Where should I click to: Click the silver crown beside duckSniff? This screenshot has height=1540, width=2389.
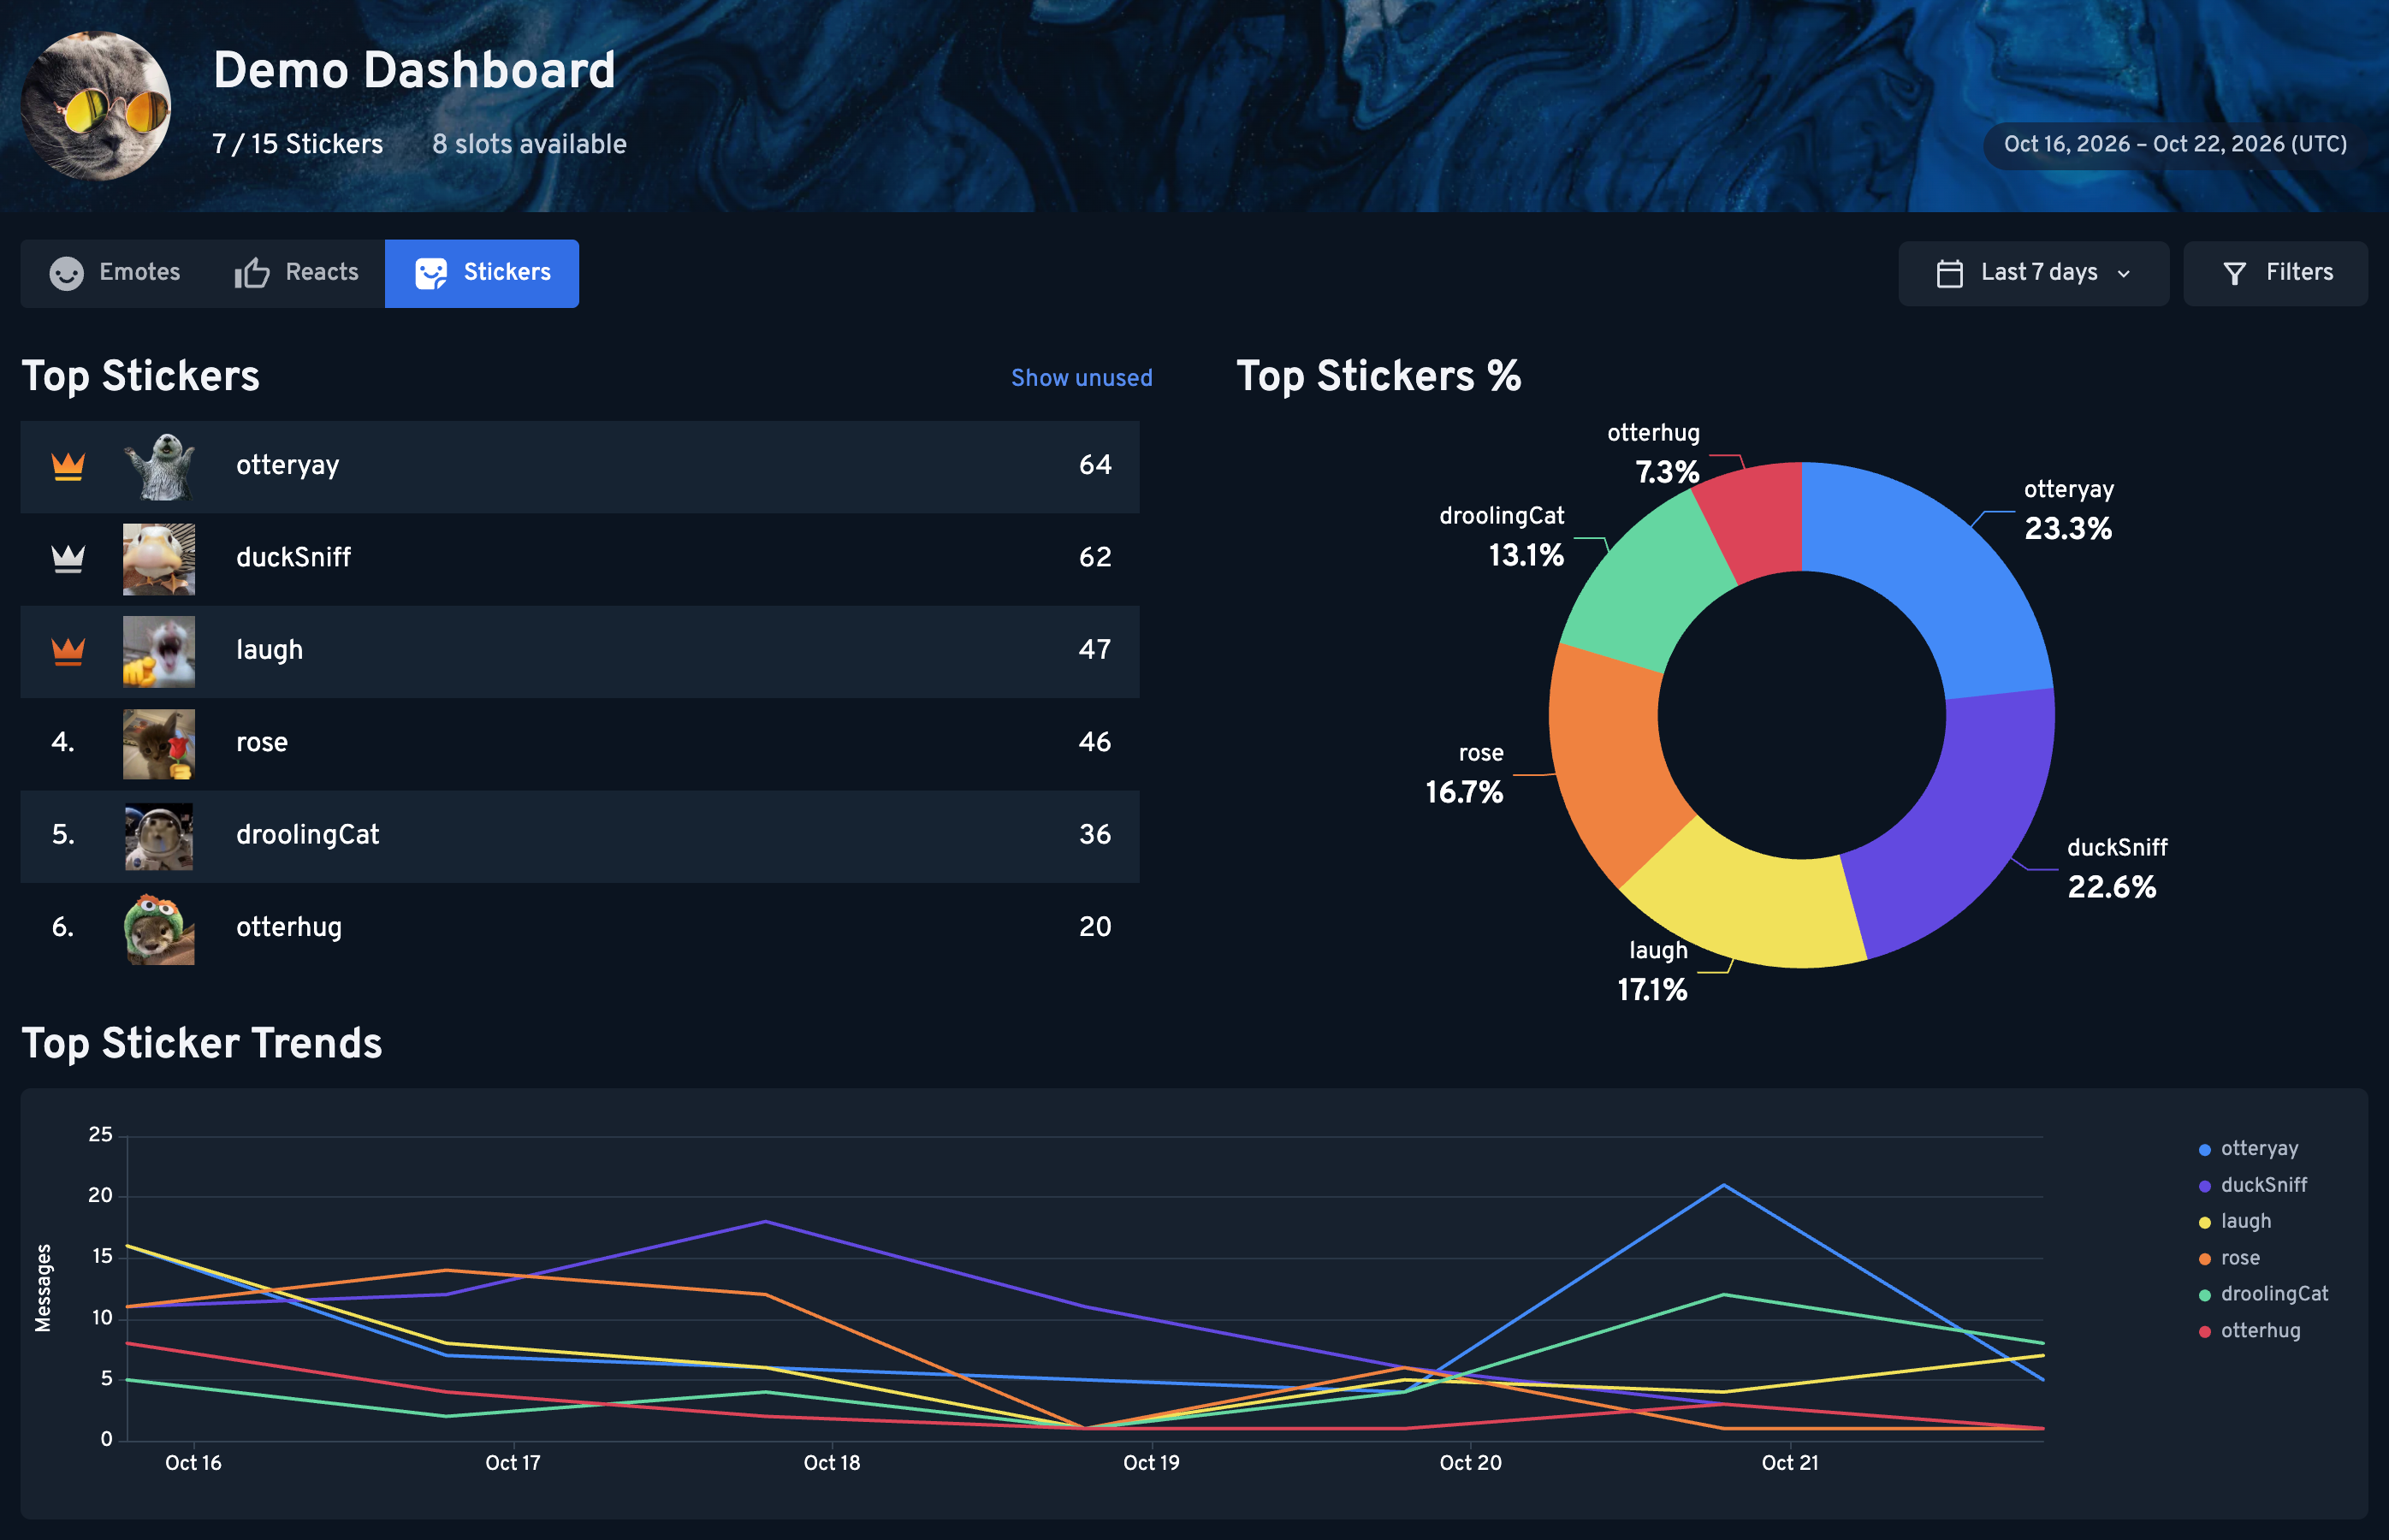(x=68, y=558)
